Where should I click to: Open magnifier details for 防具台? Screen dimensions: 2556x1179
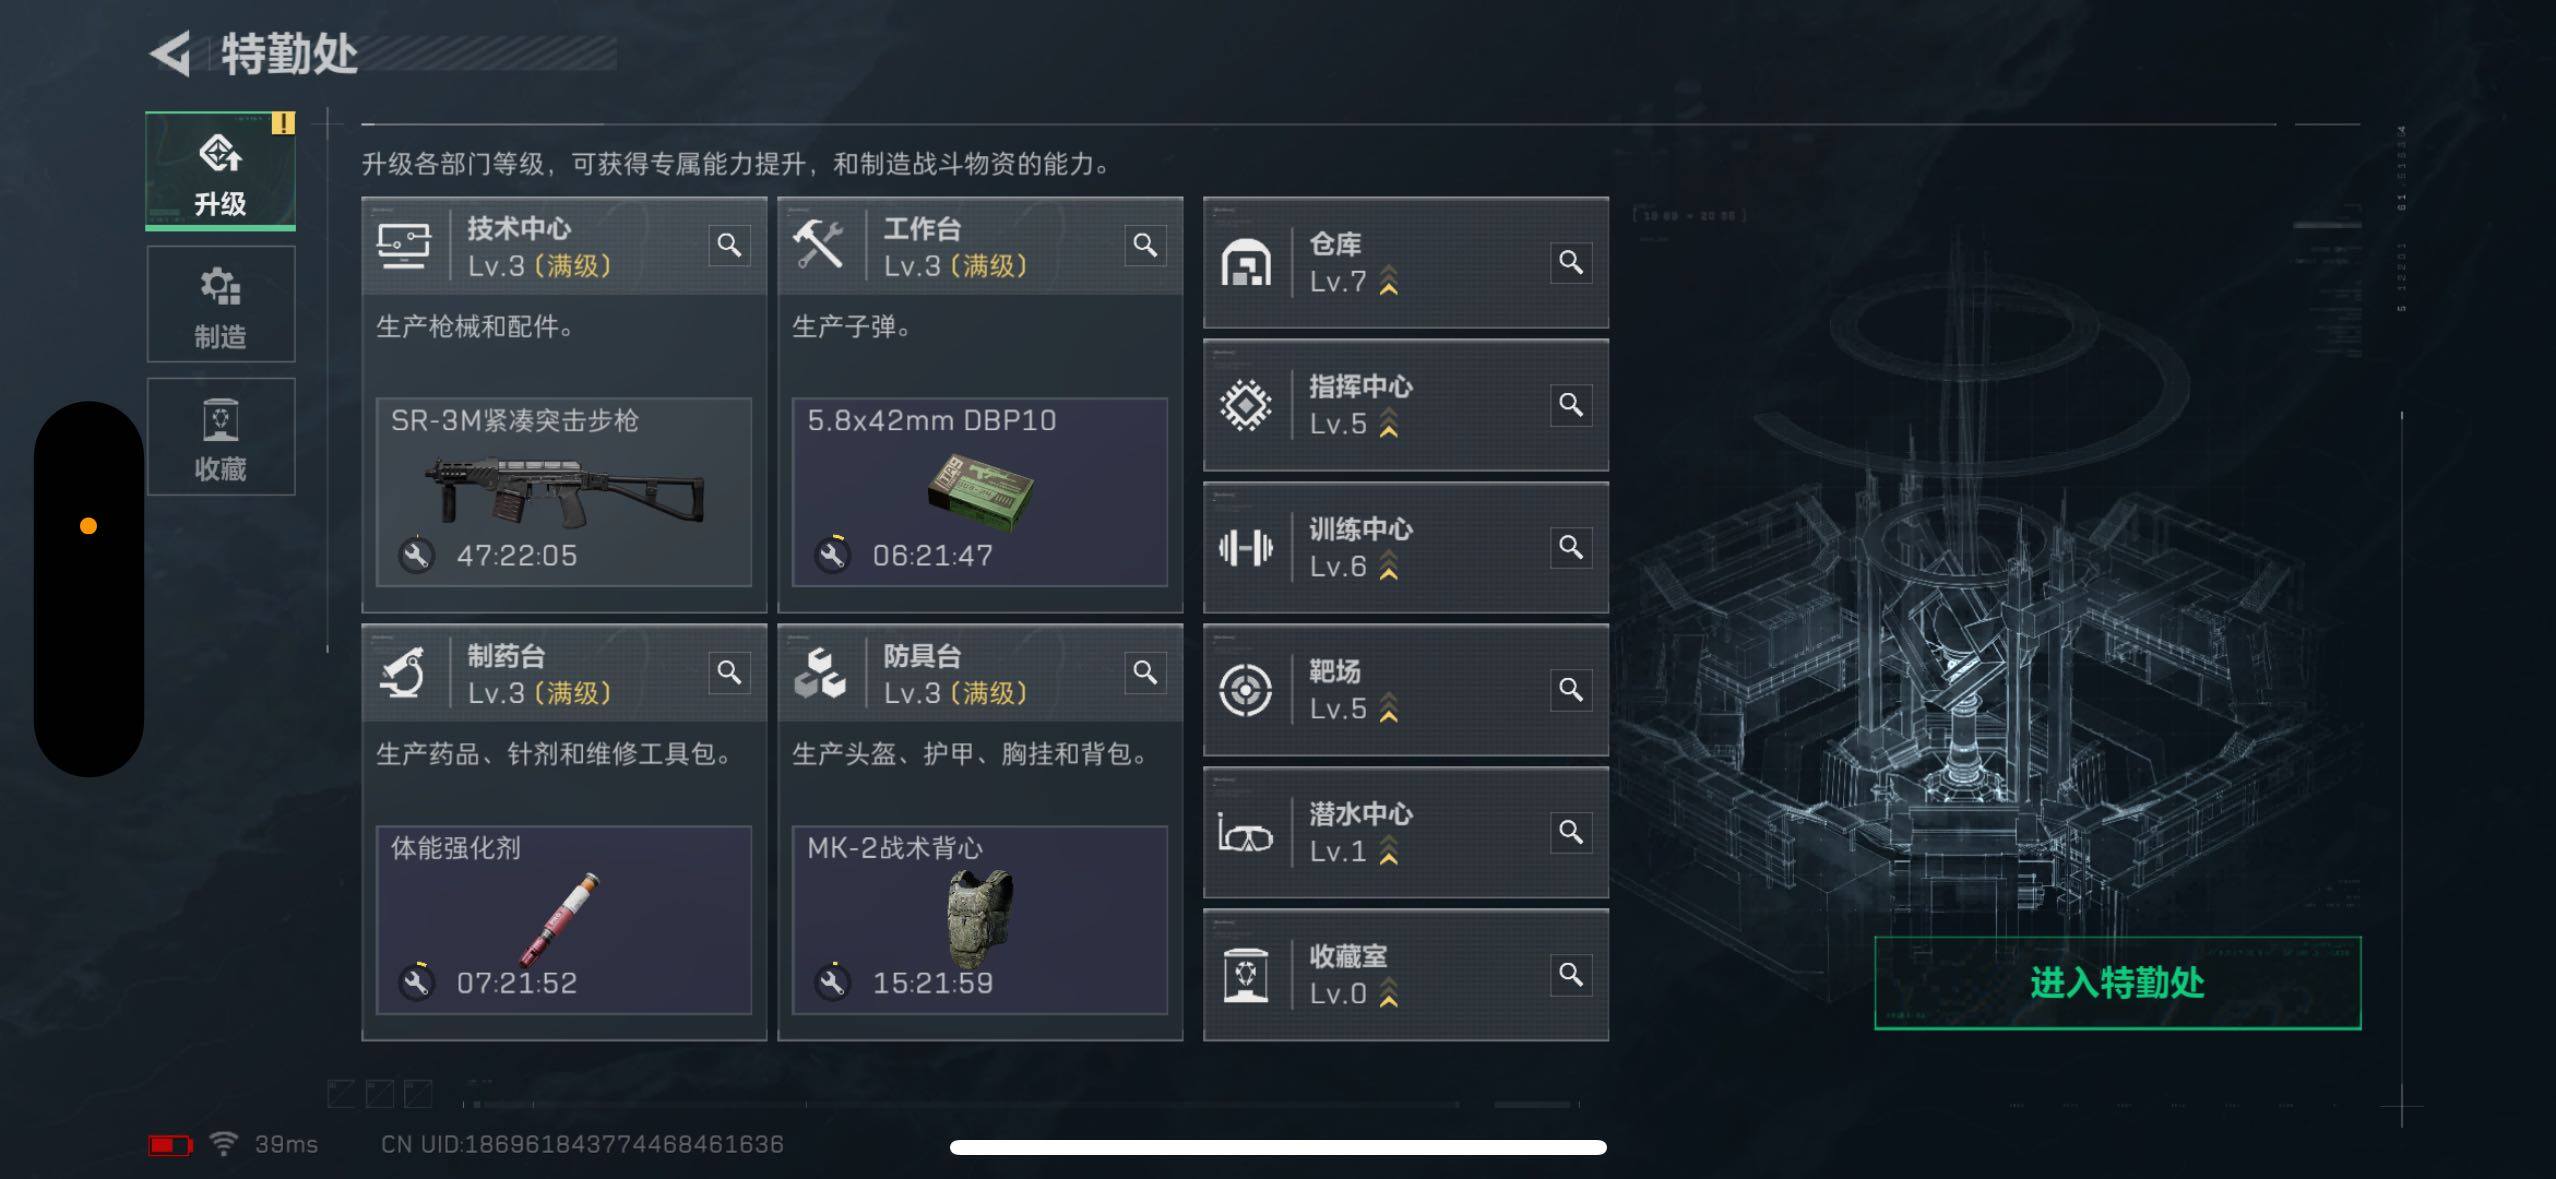(1145, 672)
